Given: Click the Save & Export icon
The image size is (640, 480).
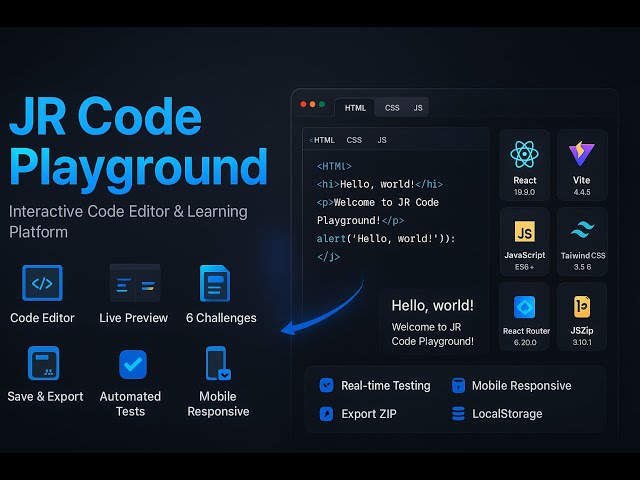Looking at the screenshot, I should tap(43, 363).
